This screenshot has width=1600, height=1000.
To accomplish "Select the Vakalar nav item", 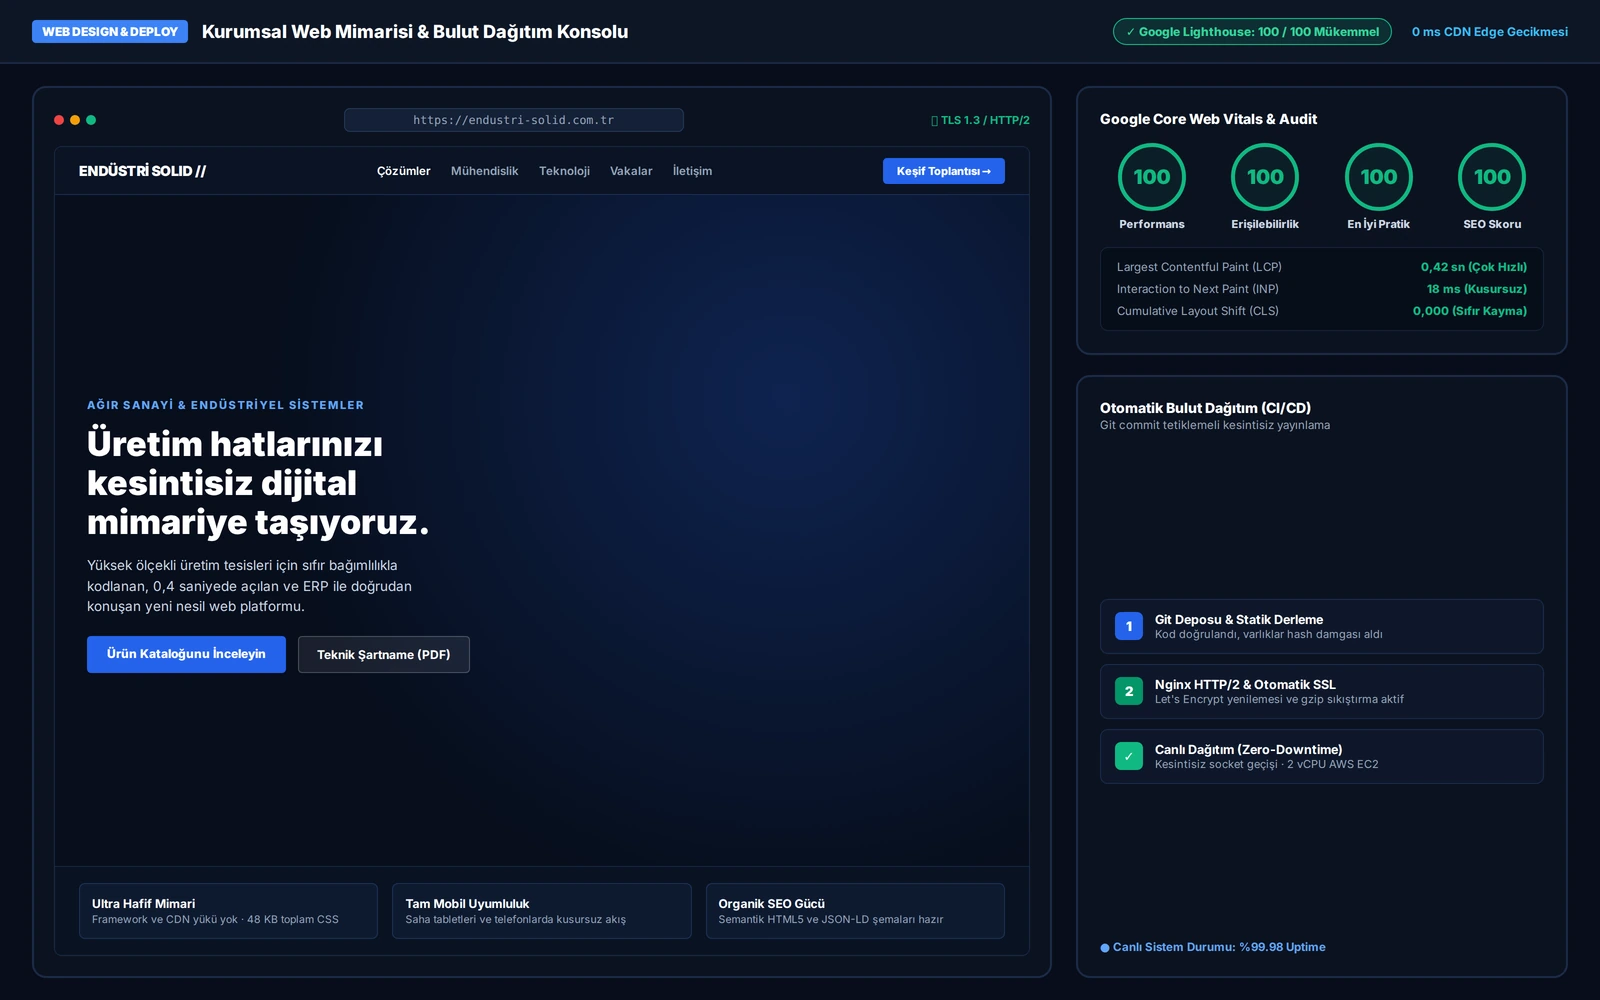I will coord(631,171).
